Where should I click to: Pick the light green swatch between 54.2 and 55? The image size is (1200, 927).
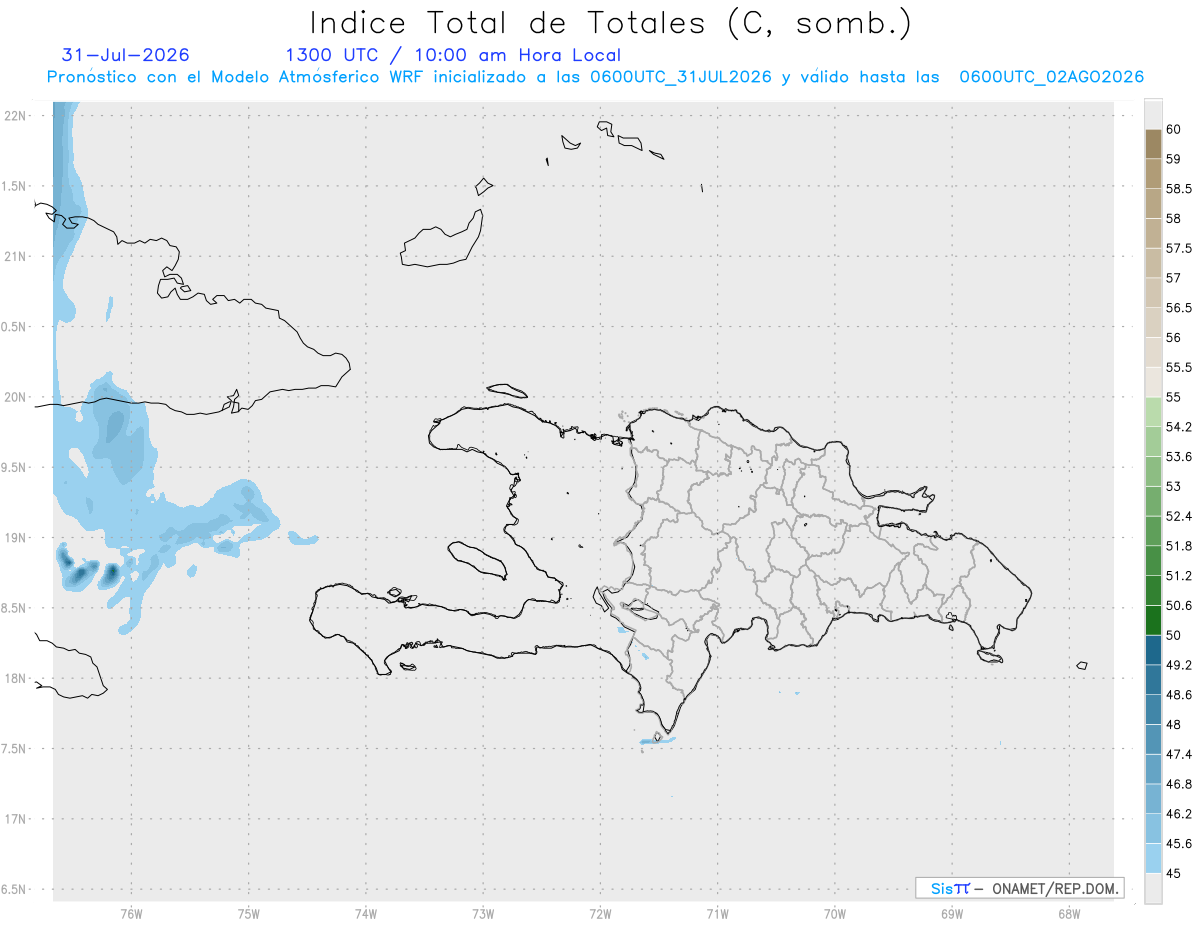click(1153, 412)
